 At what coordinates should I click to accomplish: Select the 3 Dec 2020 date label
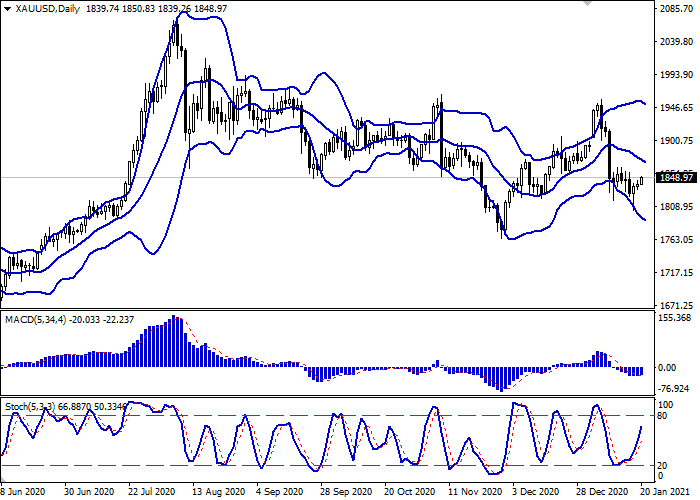click(x=536, y=492)
